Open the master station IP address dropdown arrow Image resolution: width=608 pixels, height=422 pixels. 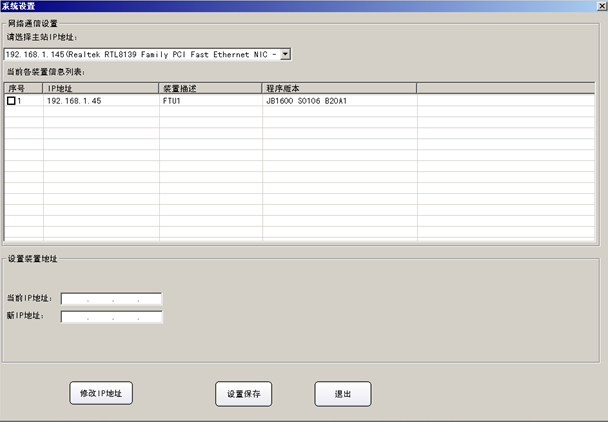point(285,53)
